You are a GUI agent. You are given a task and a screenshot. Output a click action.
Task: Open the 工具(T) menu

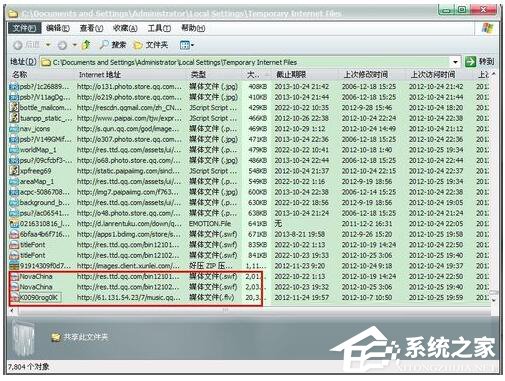tap(159, 28)
